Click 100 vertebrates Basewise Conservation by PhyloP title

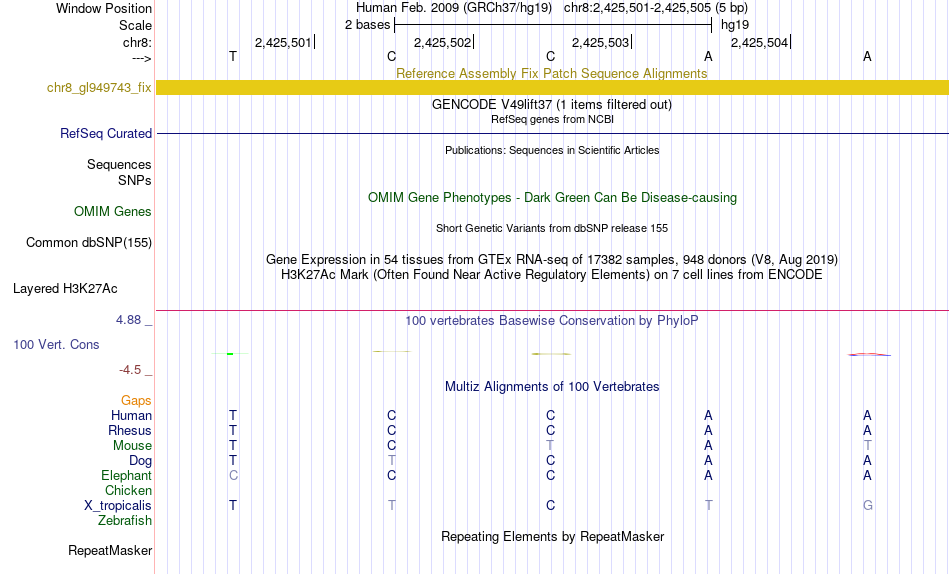click(x=552, y=321)
